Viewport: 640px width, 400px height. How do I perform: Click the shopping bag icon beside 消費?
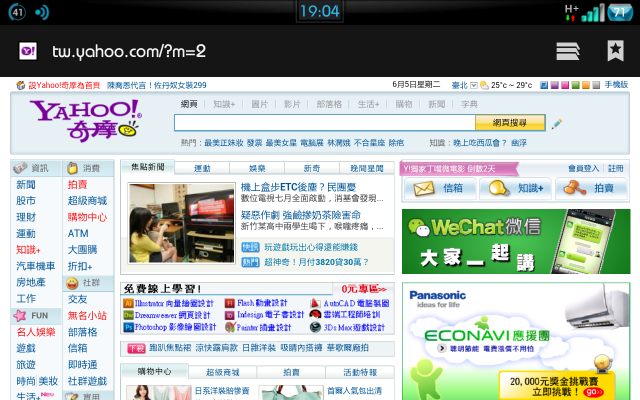(72, 168)
